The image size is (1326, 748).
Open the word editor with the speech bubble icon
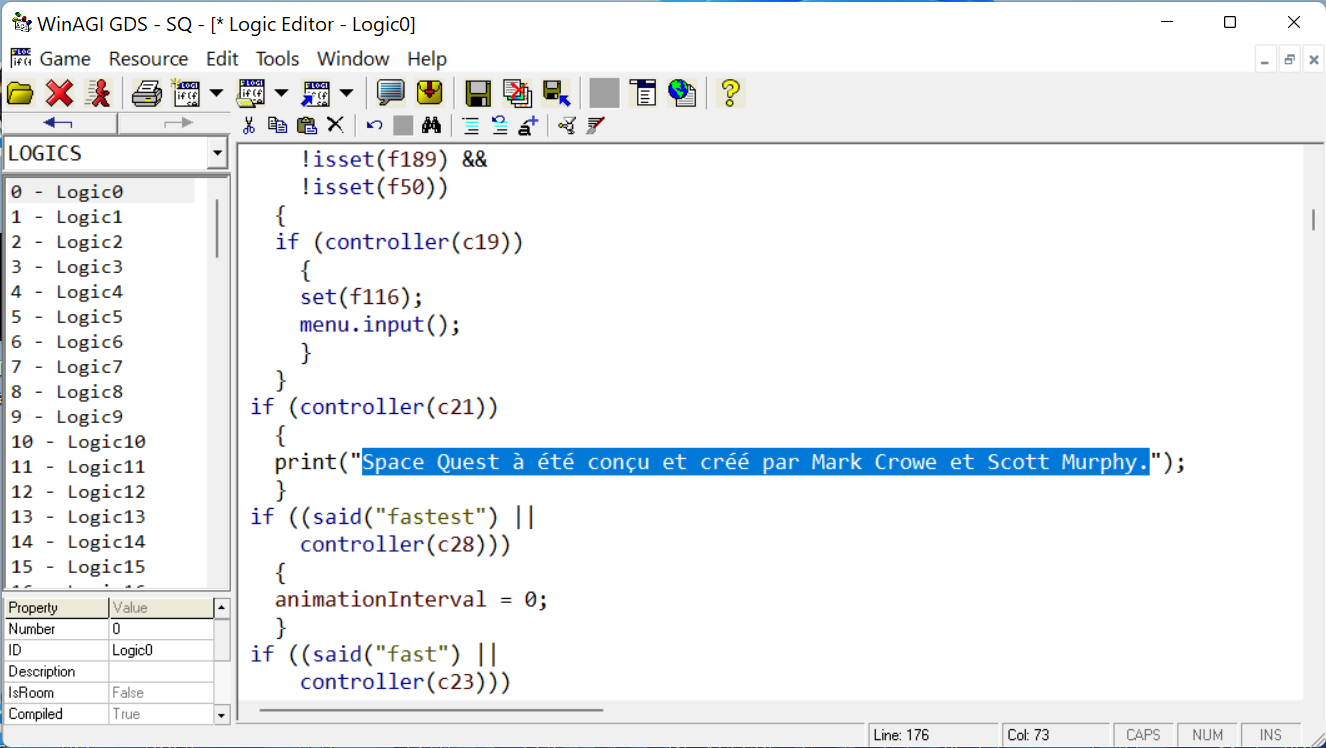coord(390,93)
